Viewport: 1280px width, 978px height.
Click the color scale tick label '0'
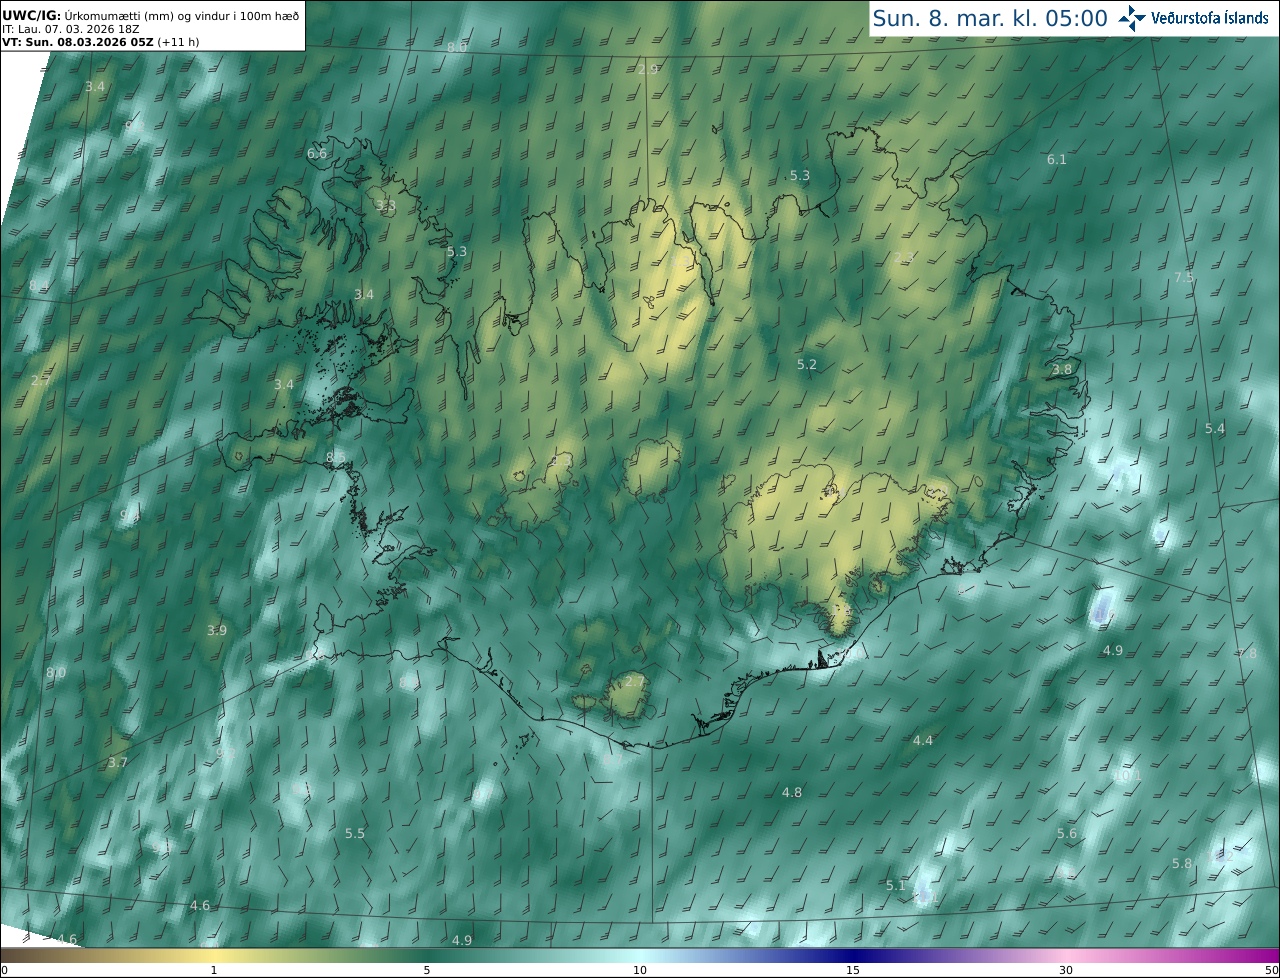(4, 970)
